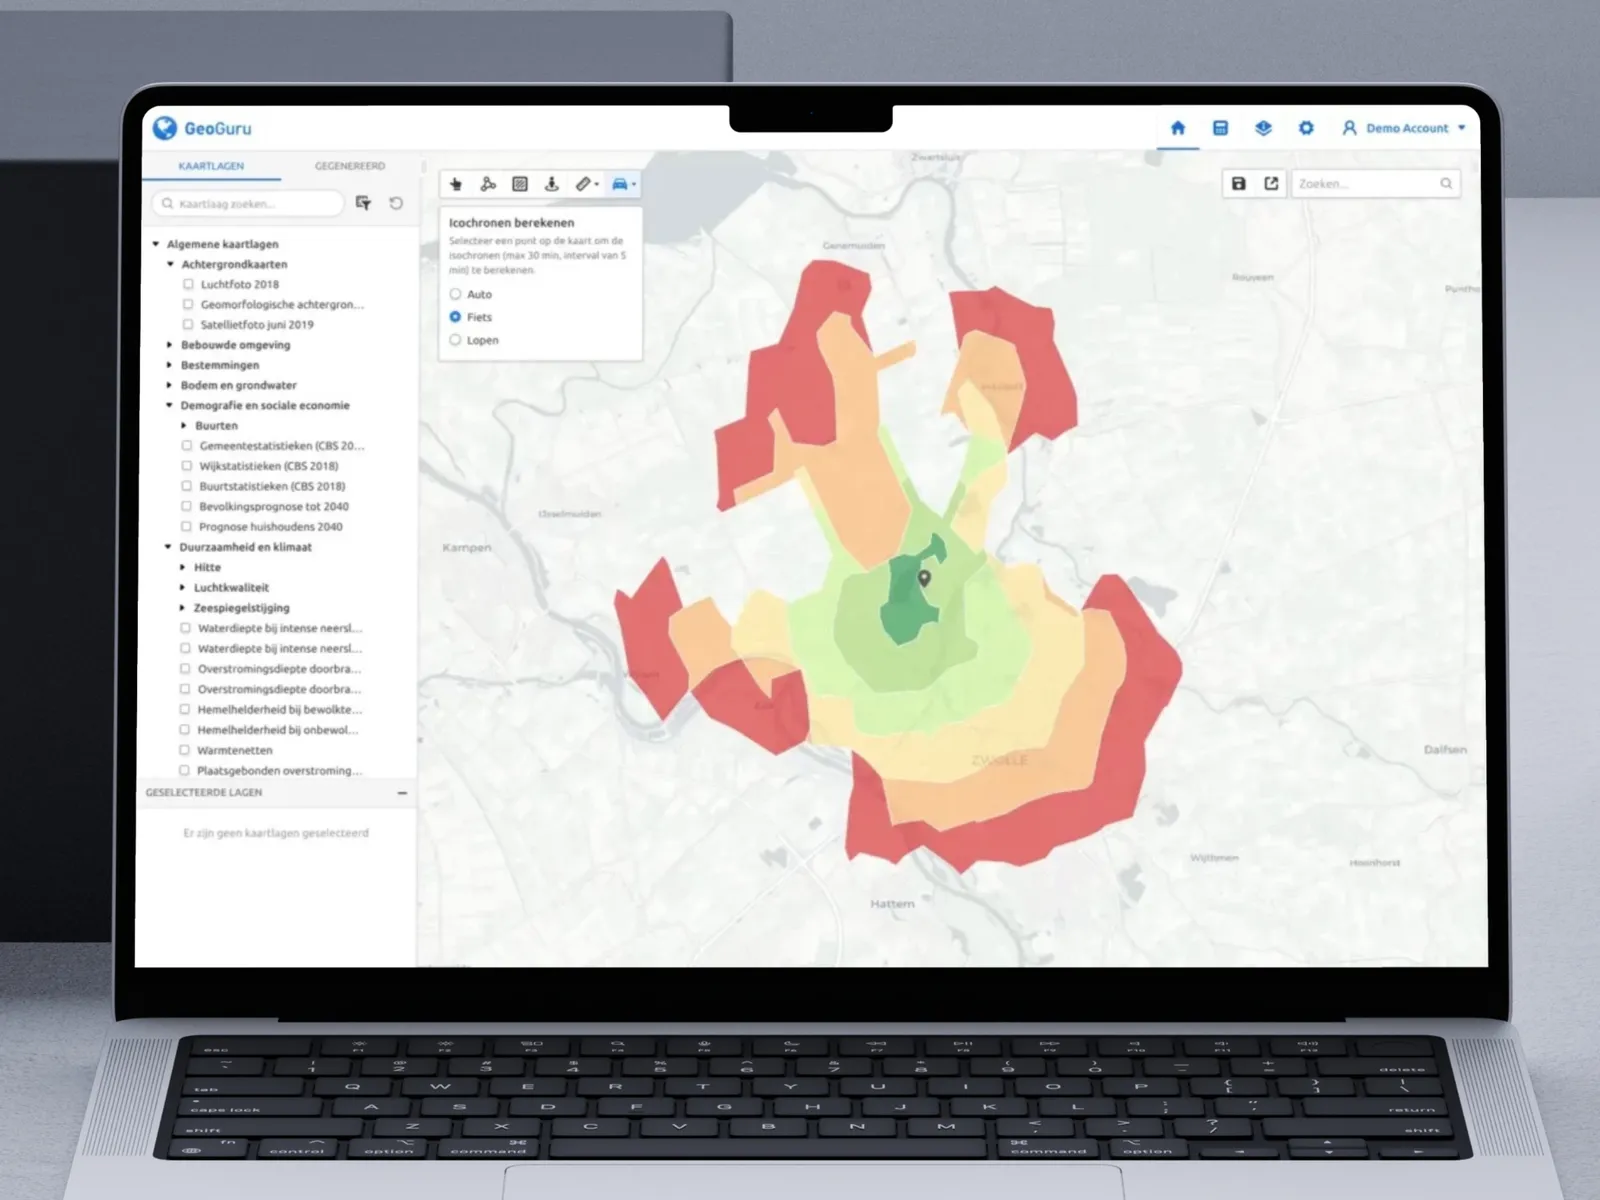Collapse the Geselecteerde lagen panel

(402, 792)
